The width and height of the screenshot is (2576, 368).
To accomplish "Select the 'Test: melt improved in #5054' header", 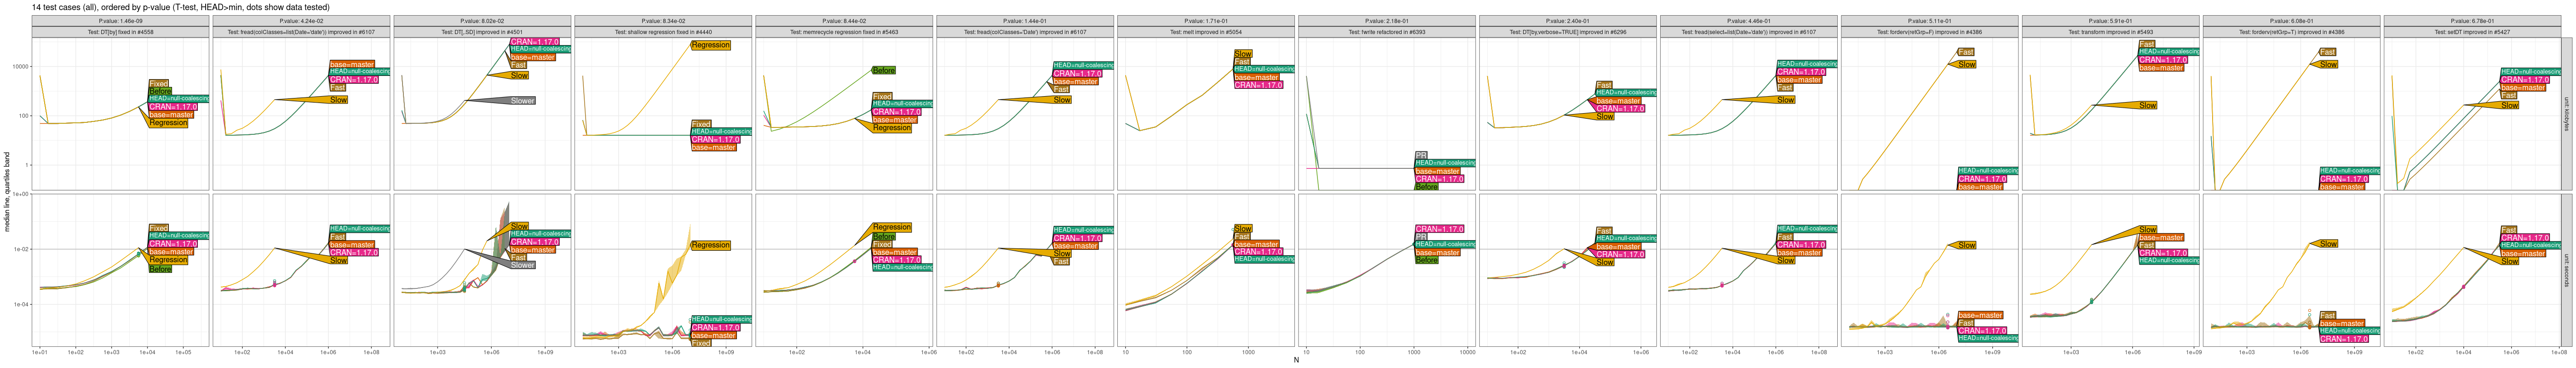I will pos(1205,32).
